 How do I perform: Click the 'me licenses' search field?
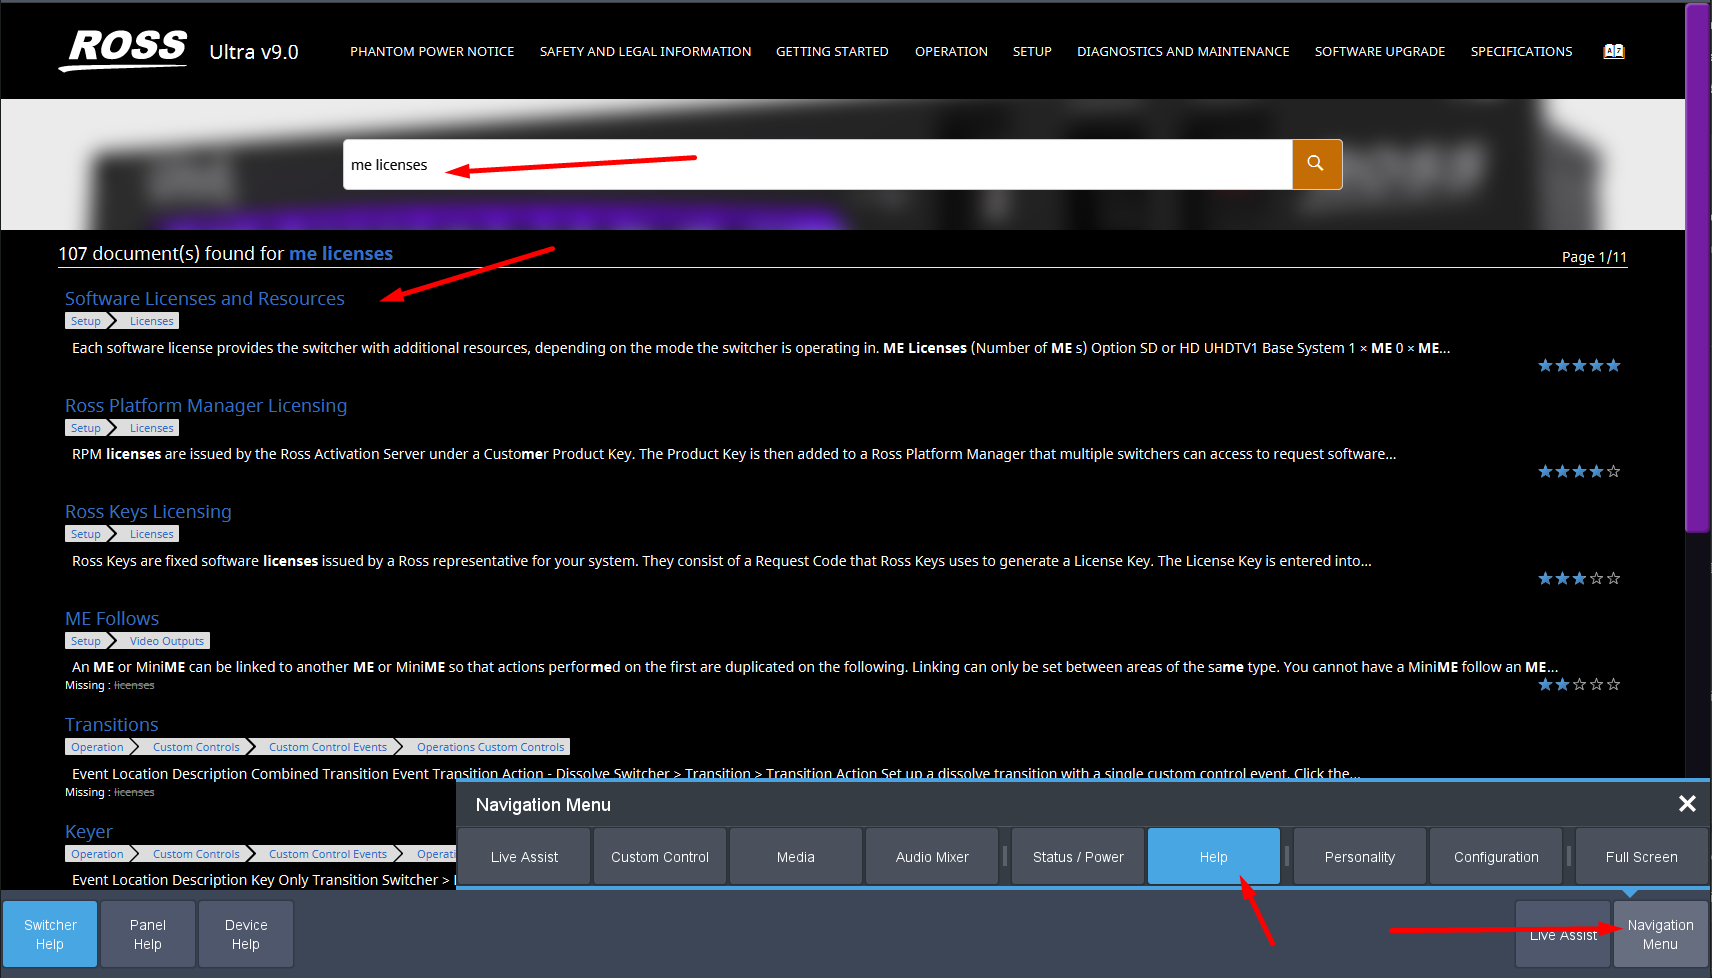pos(818,164)
